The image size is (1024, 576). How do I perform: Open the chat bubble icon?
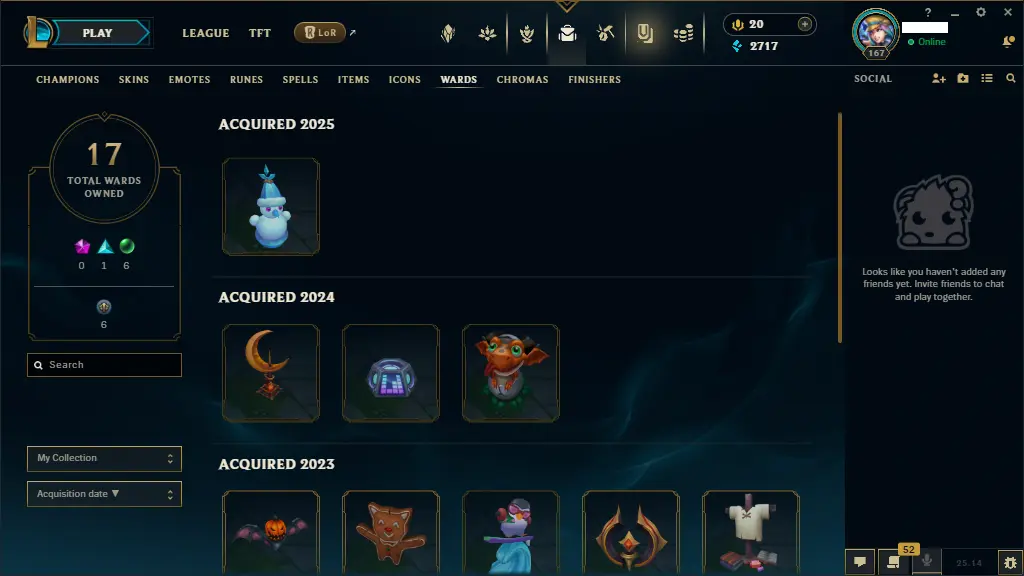click(860, 562)
